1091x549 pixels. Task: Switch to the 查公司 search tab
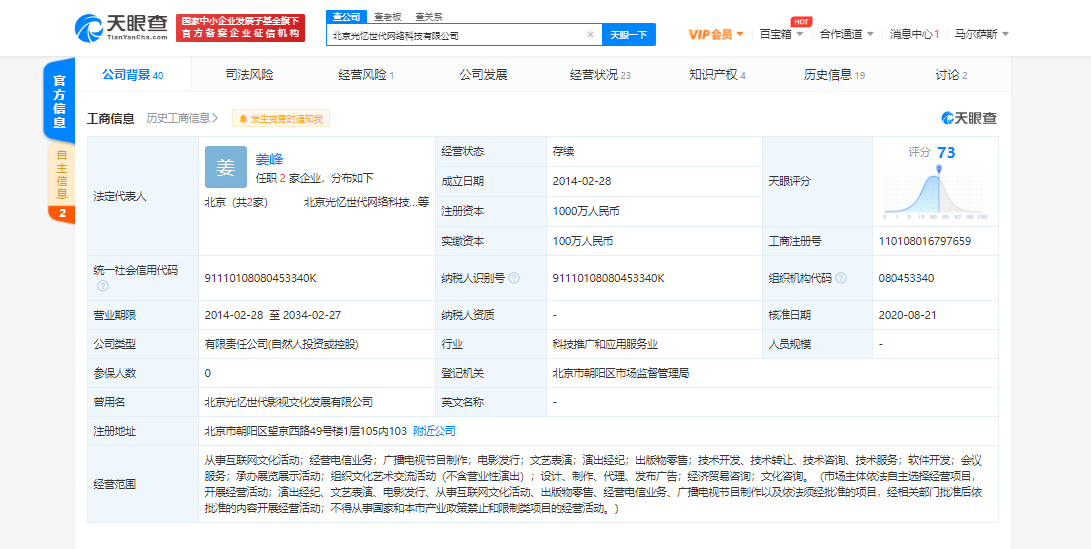[346, 17]
